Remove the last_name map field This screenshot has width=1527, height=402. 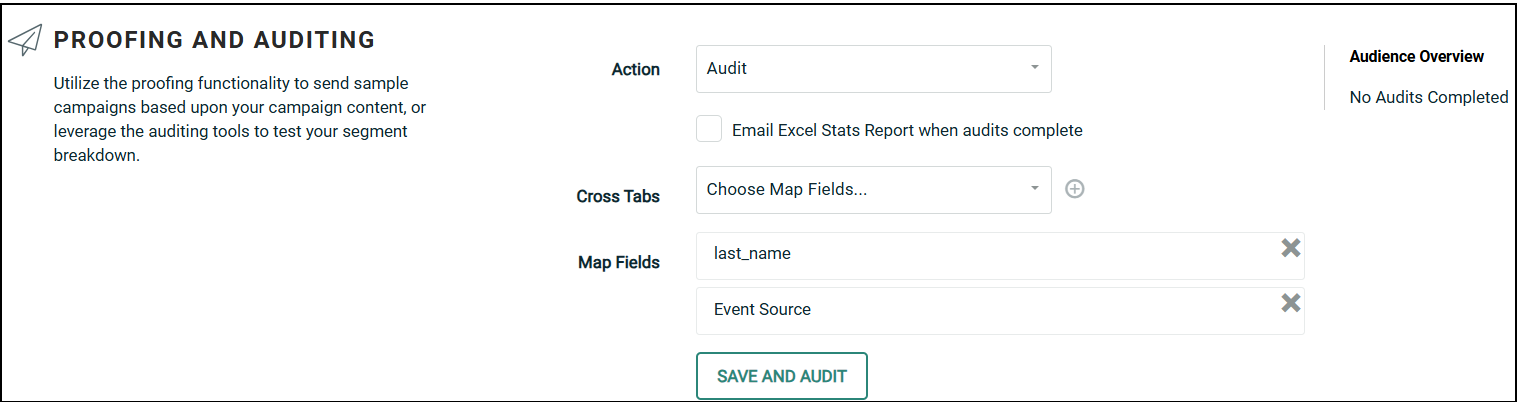pos(1290,248)
